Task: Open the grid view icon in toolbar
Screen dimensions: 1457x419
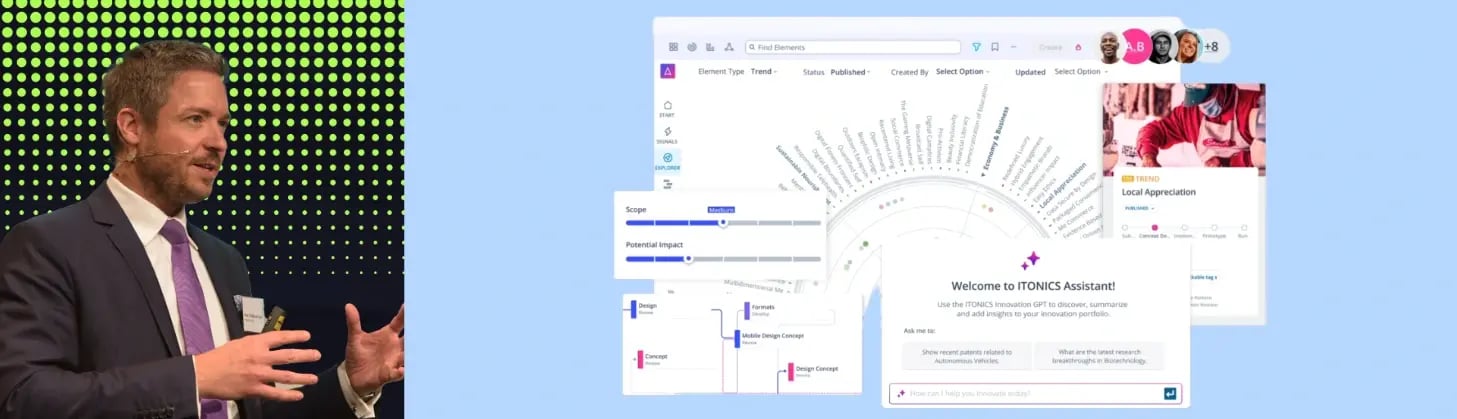Action: tap(673, 47)
